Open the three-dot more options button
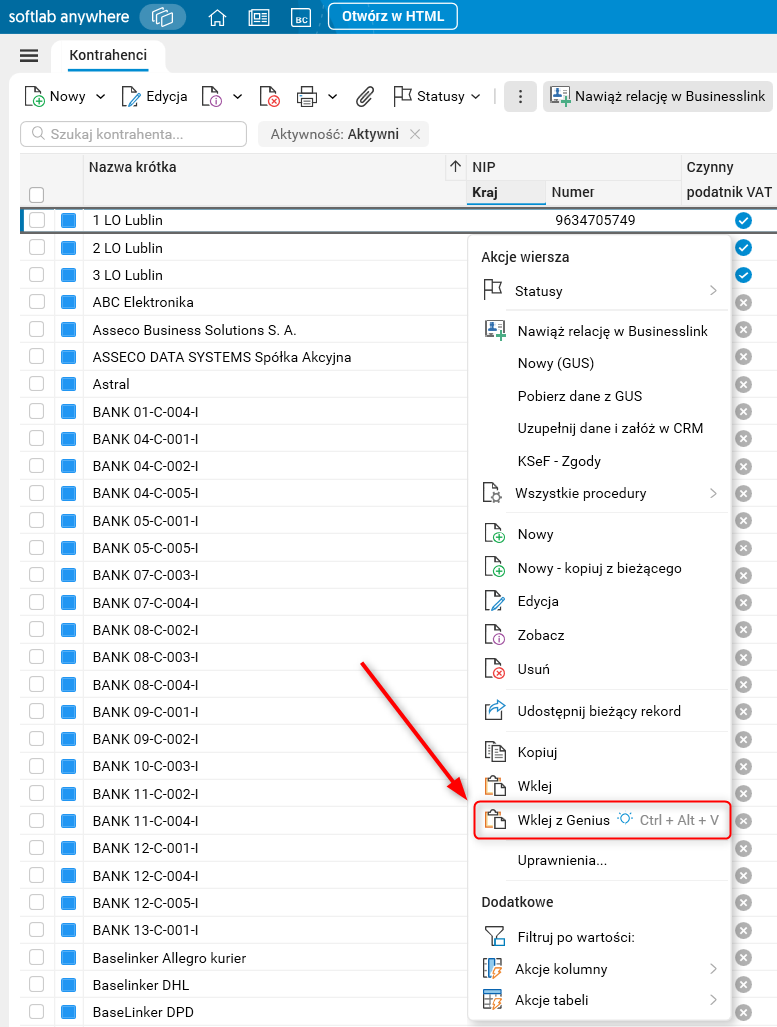 520,96
